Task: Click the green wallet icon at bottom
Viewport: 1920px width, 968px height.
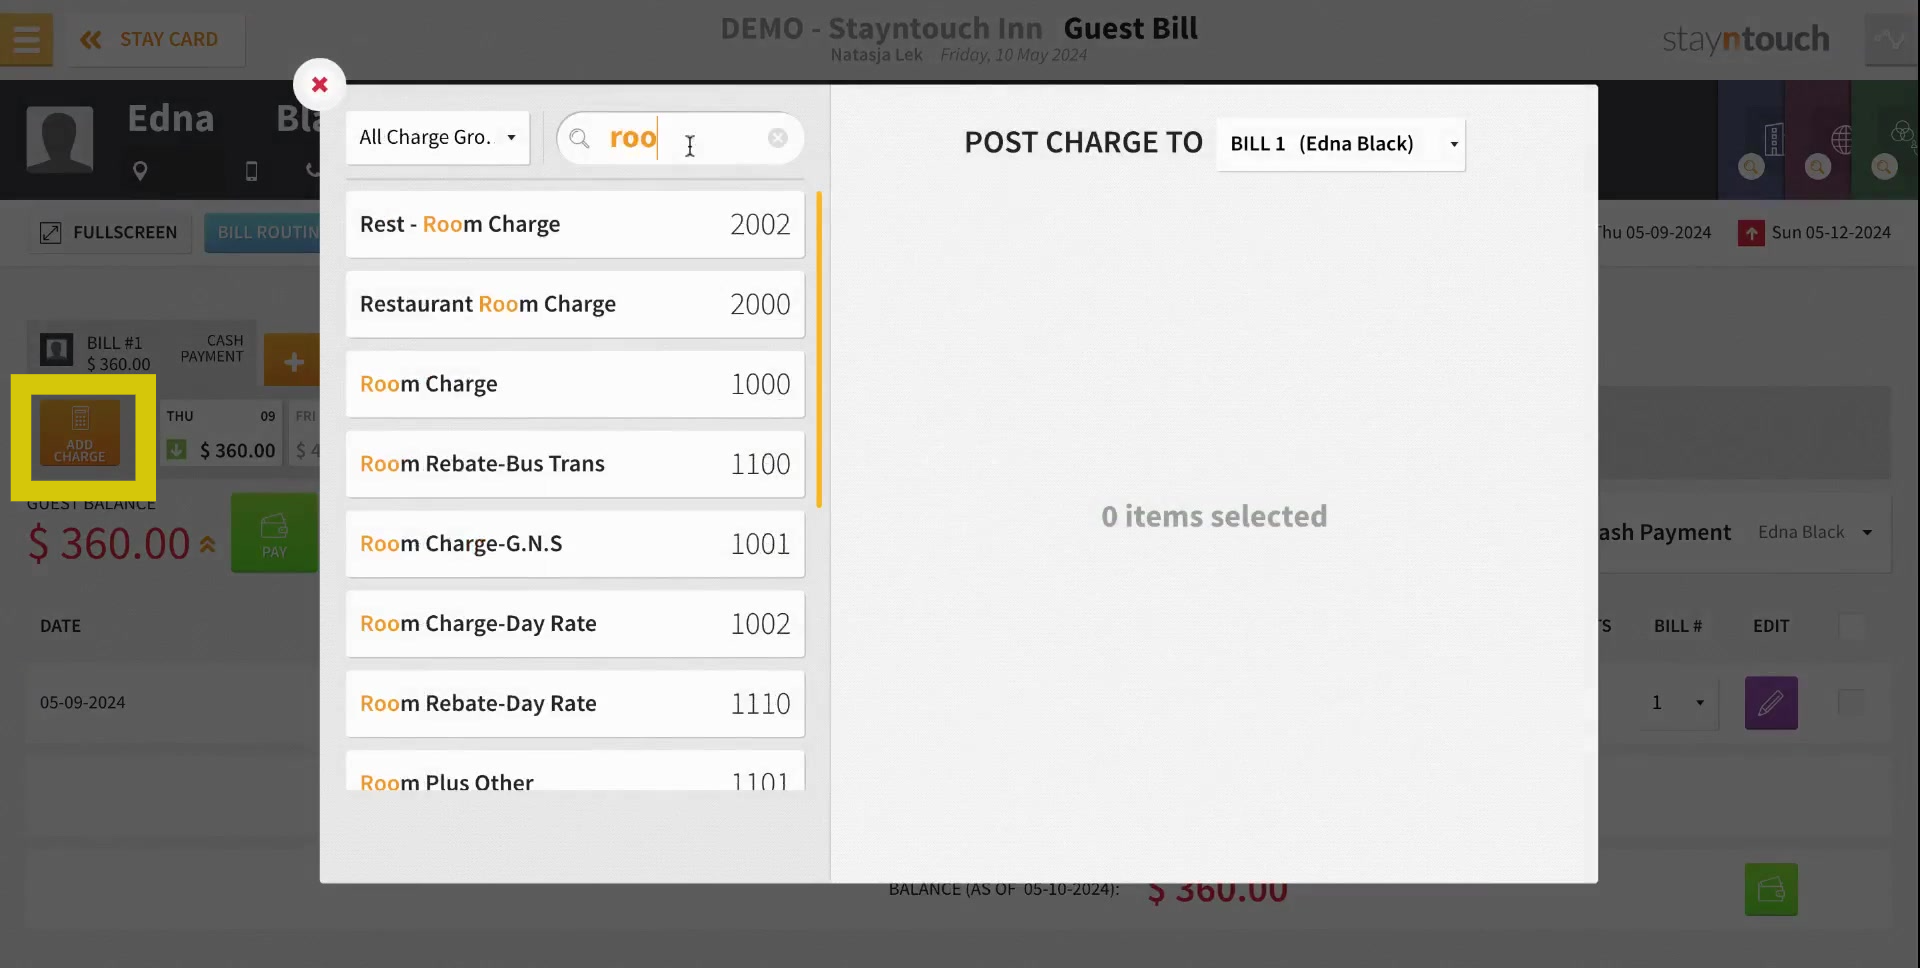Action: tap(1771, 889)
